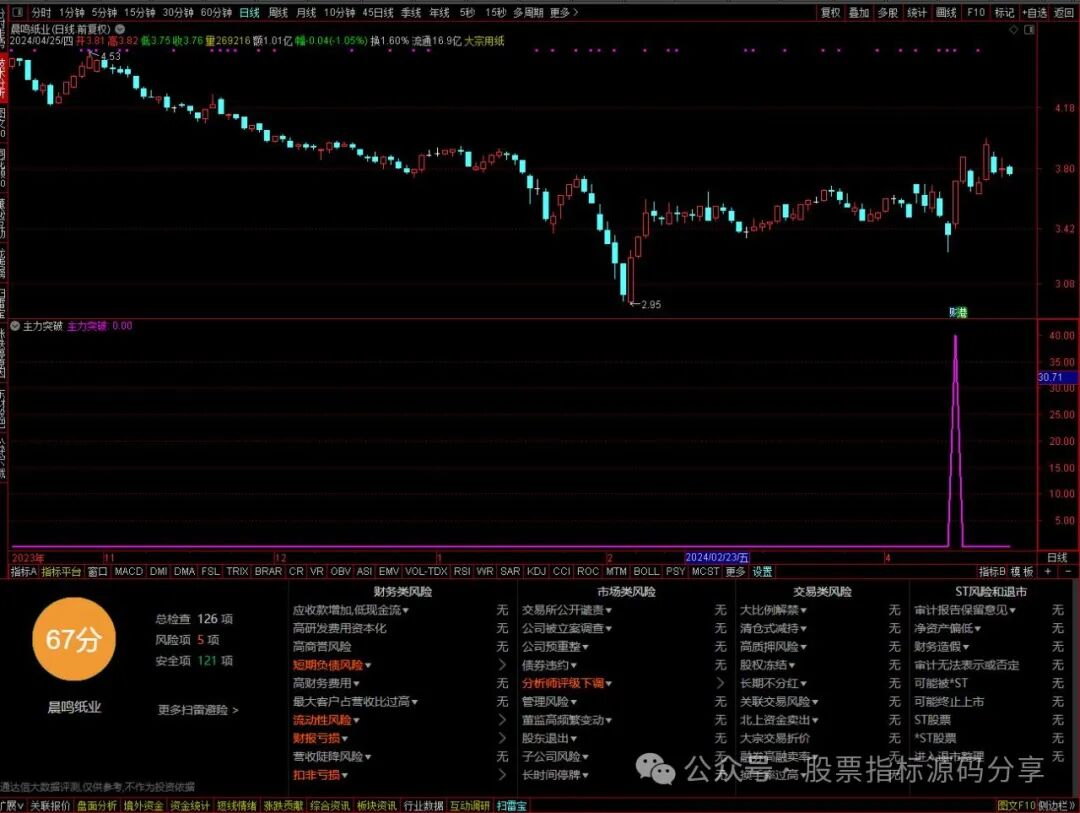1080x813 pixels.
Task: Click the 复权 toolbar button
Action: coord(830,12)
